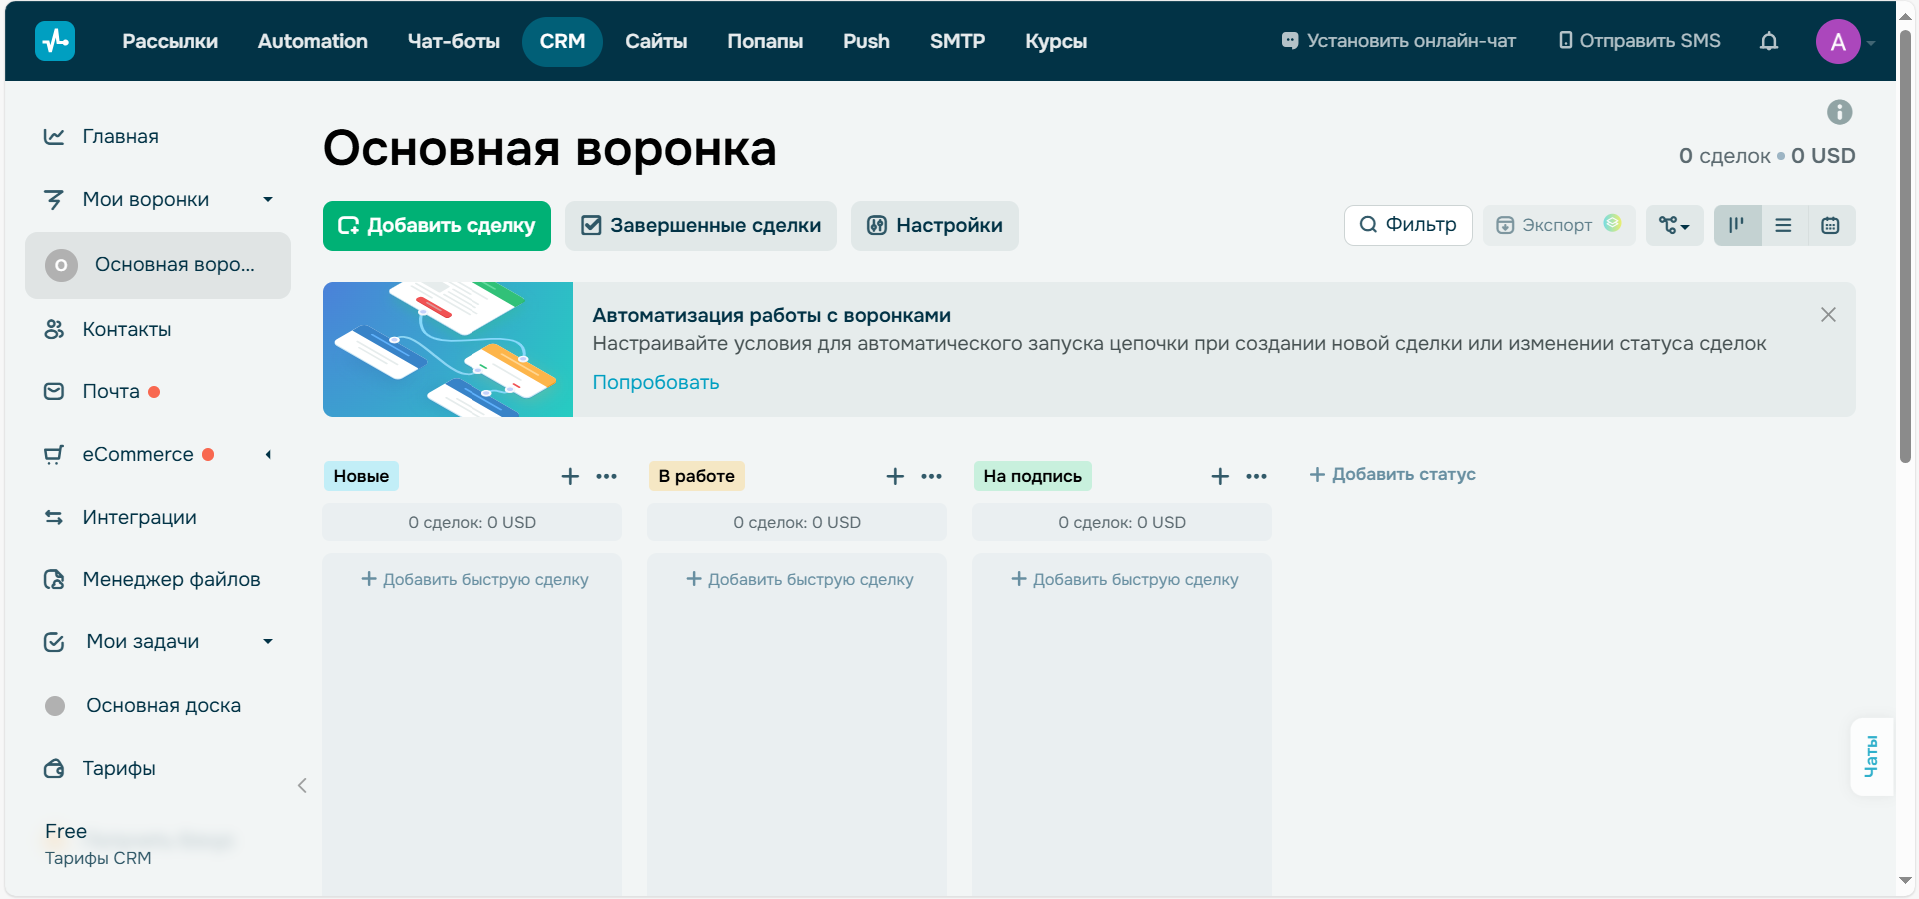Open the Automation tab

pyautogui.click(x=313, y=41)
